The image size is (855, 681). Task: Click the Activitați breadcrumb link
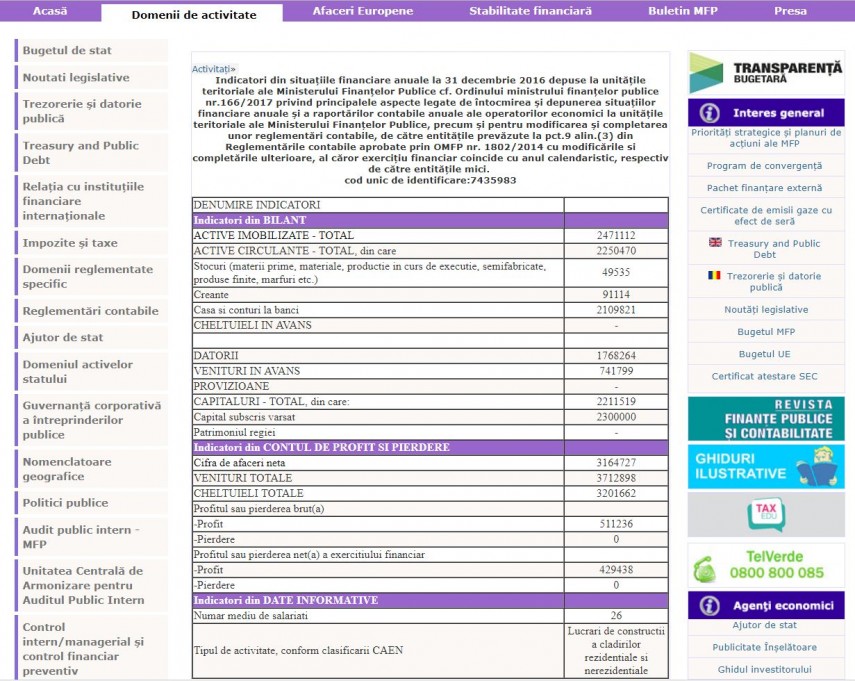(213, 69)
